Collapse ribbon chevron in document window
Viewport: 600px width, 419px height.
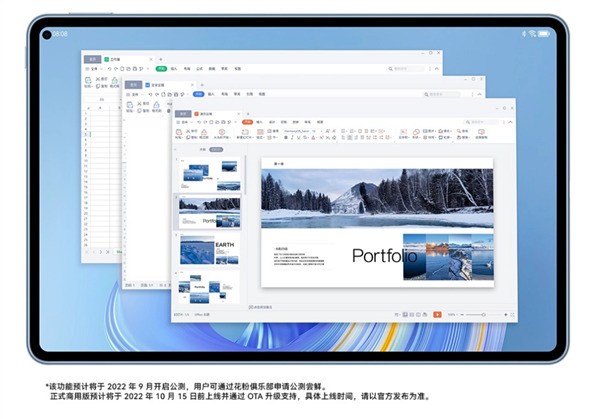(x=479, y=94)
